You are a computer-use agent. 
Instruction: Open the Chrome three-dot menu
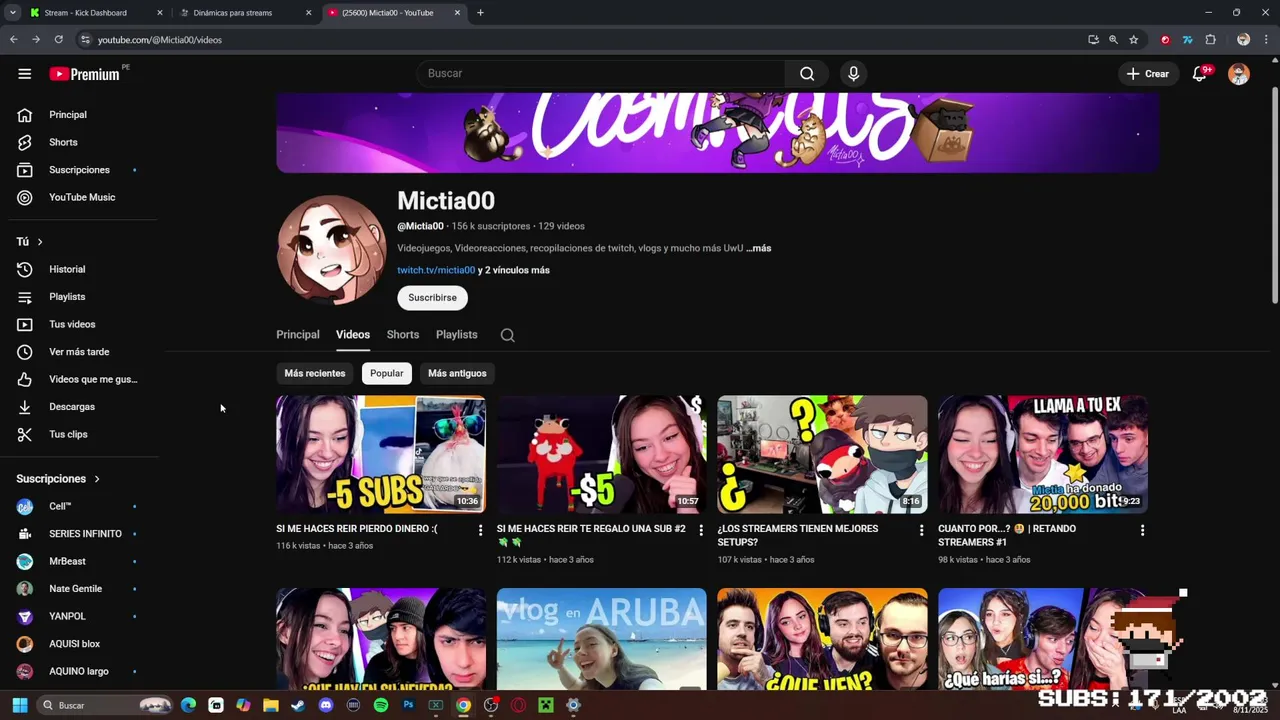tap(1266, 40)
